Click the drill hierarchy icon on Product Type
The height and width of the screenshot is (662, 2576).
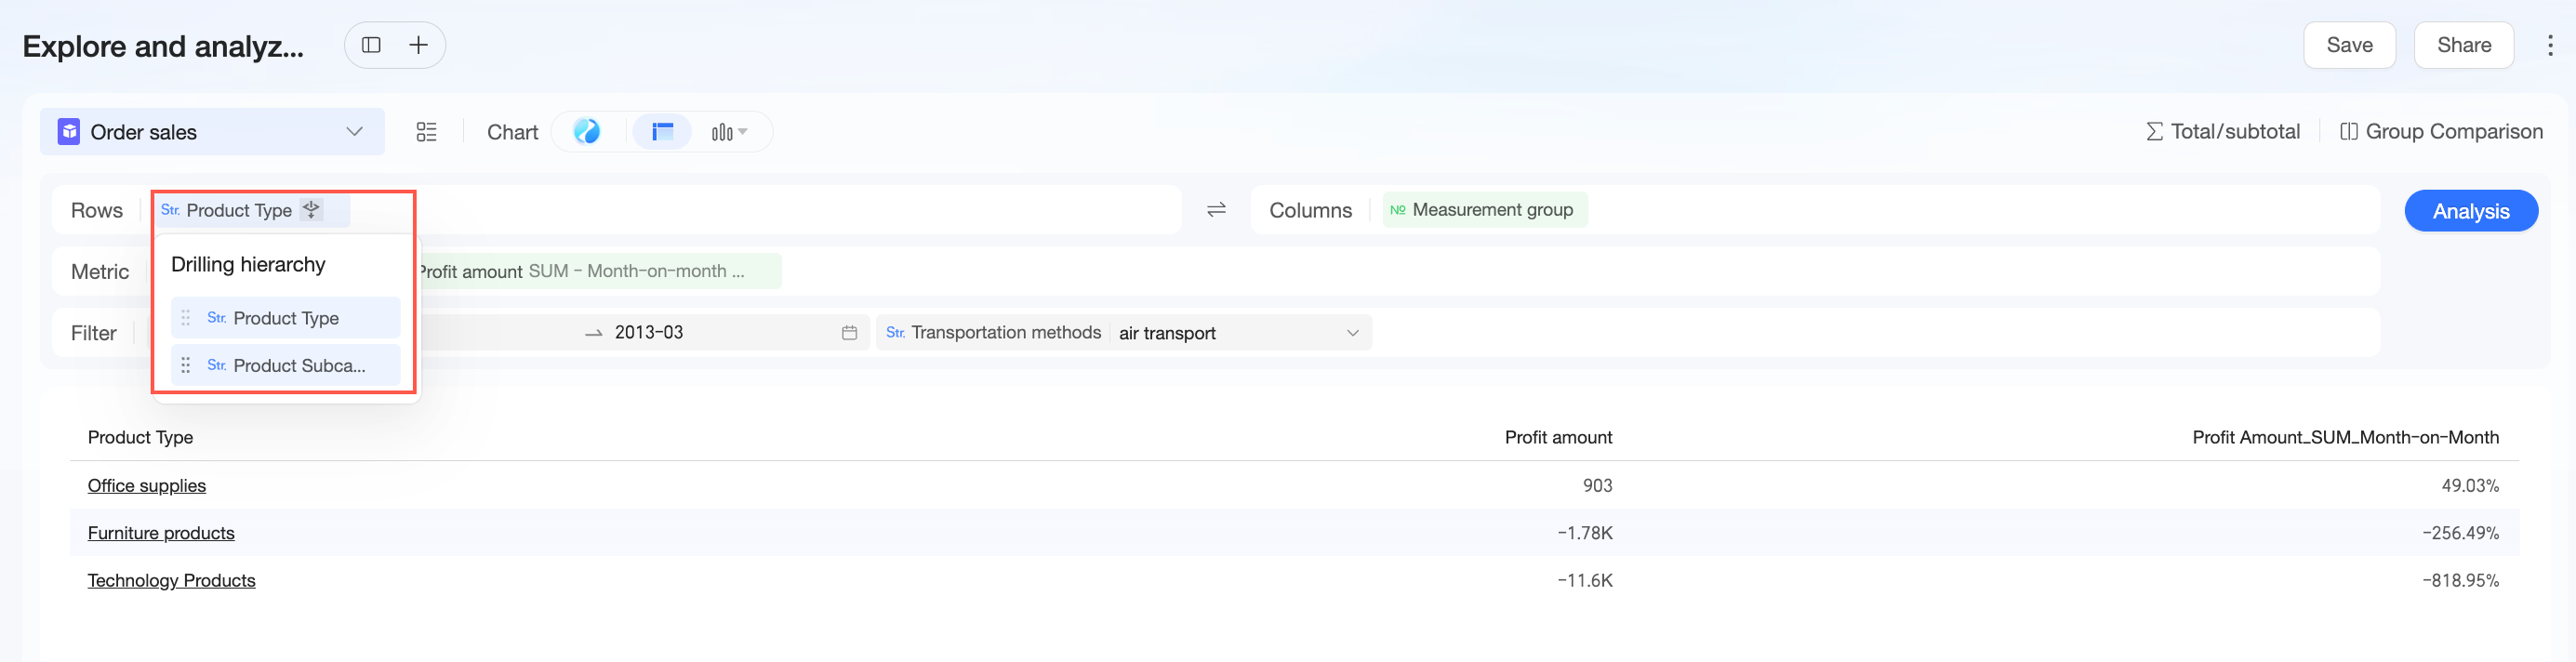tap(312, 209)
